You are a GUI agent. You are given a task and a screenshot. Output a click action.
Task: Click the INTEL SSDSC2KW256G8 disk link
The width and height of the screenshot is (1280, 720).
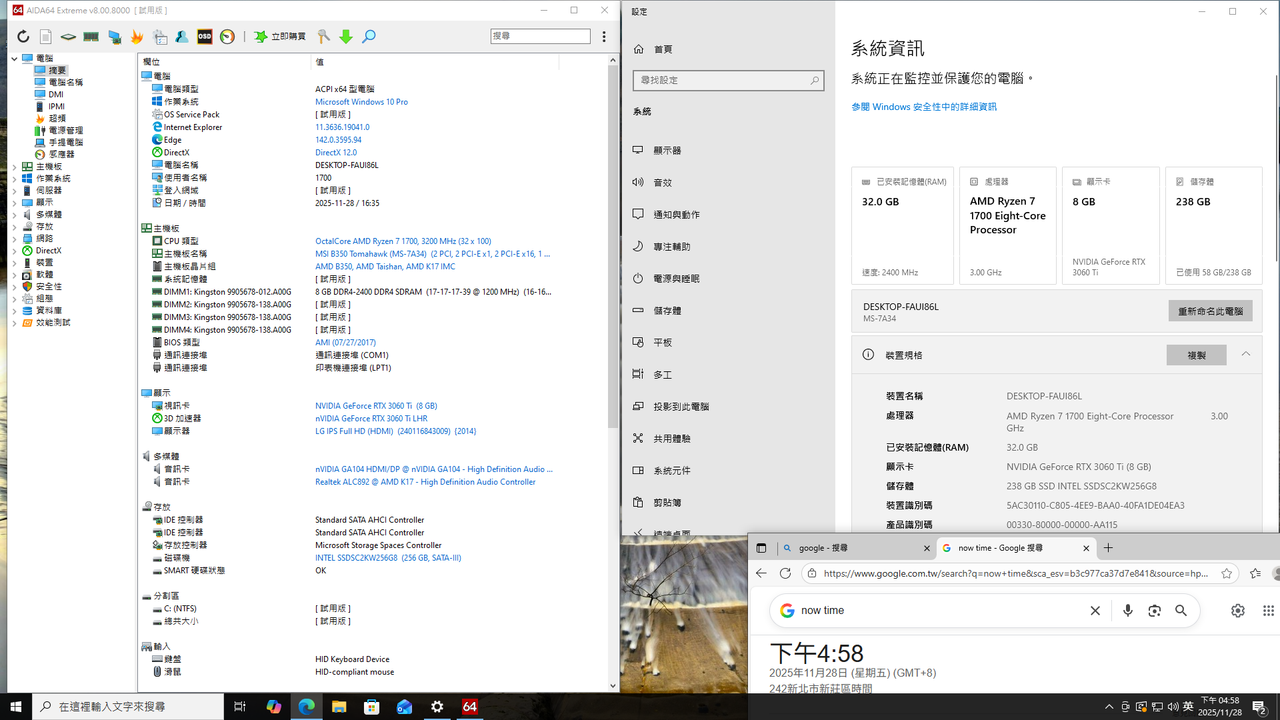388,558
